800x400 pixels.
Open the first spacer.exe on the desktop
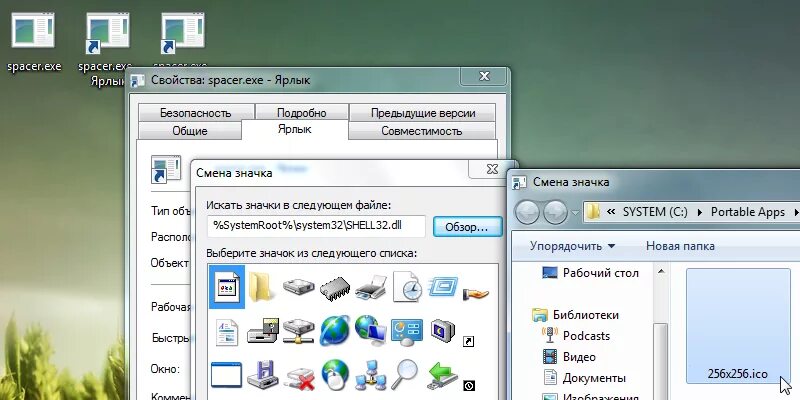click(x=34, y=42)
